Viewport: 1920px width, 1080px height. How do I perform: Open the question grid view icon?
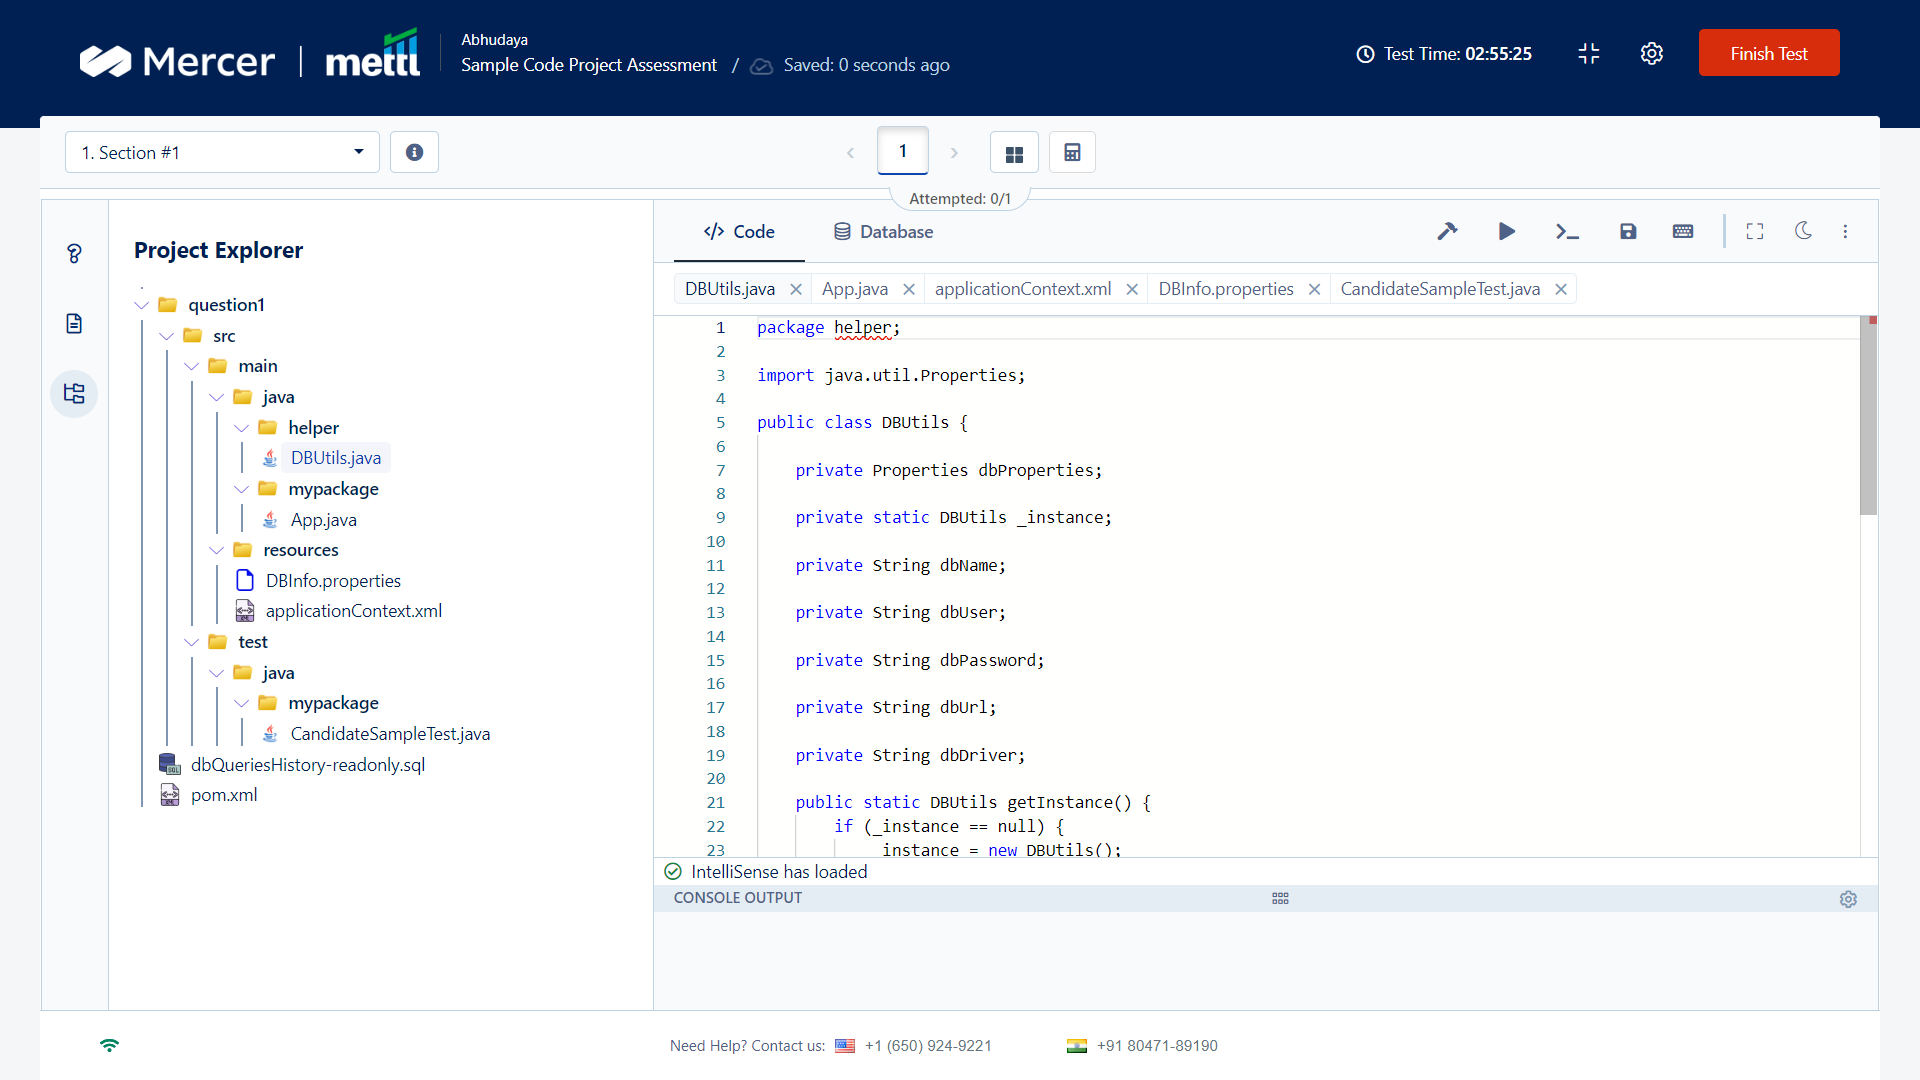[1014, 153]
